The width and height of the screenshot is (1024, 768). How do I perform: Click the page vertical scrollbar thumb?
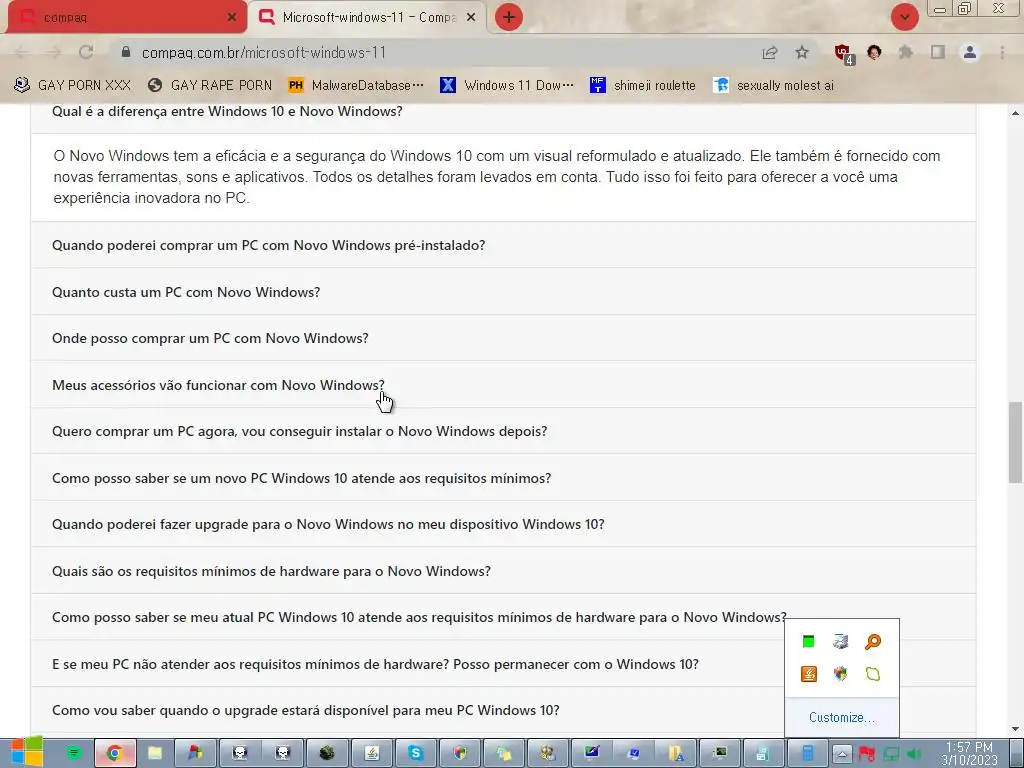1015,443
